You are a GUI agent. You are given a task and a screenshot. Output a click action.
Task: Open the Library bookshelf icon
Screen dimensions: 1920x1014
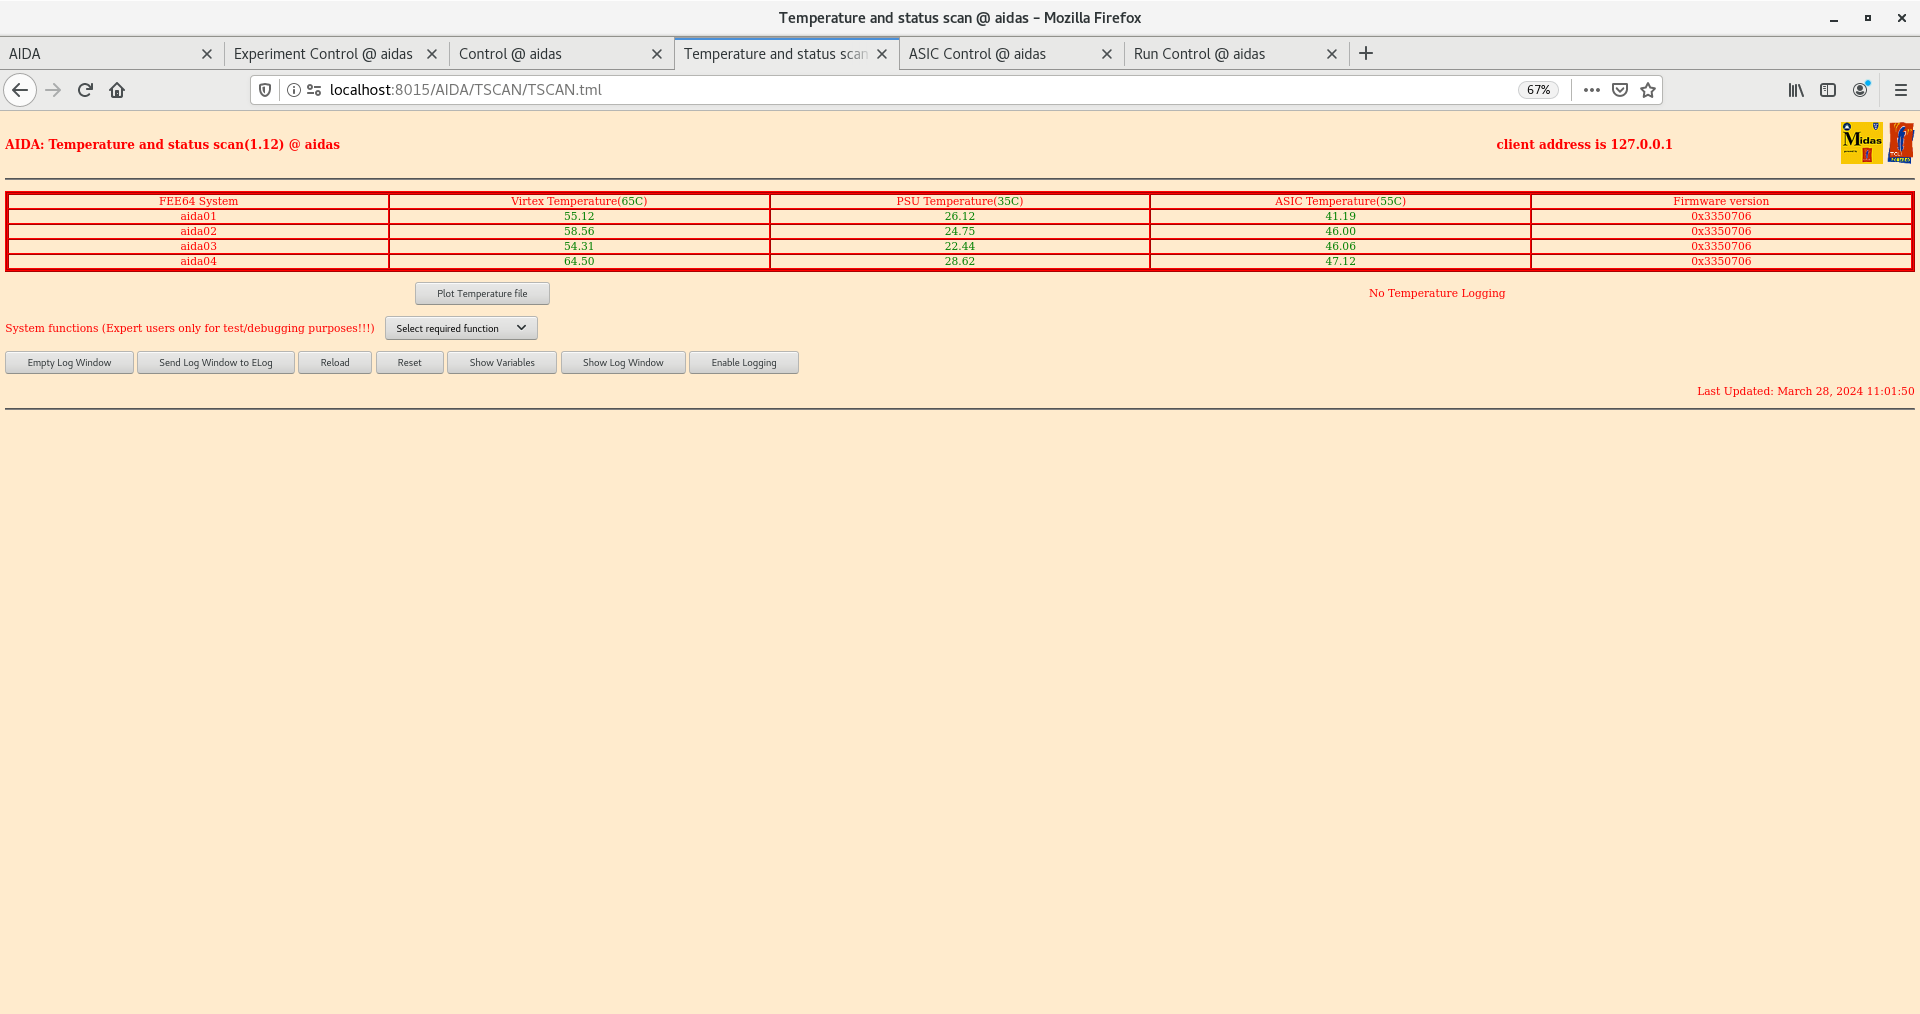pos(1796,90)
